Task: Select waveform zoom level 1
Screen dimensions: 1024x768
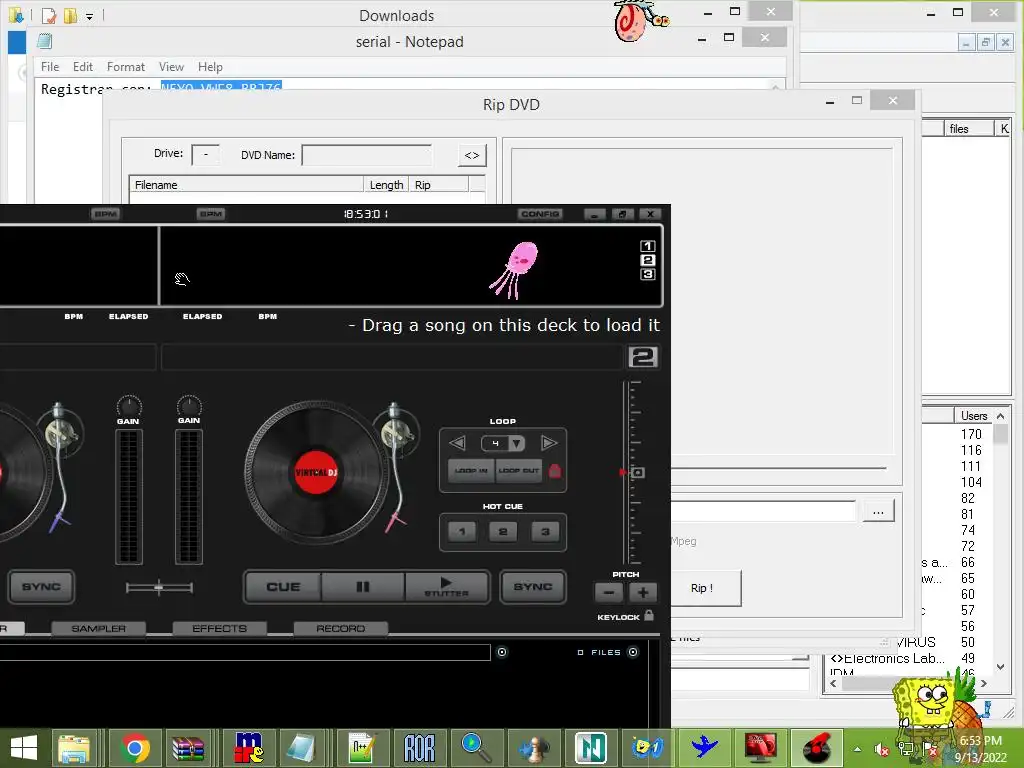Action: [647, 246]
